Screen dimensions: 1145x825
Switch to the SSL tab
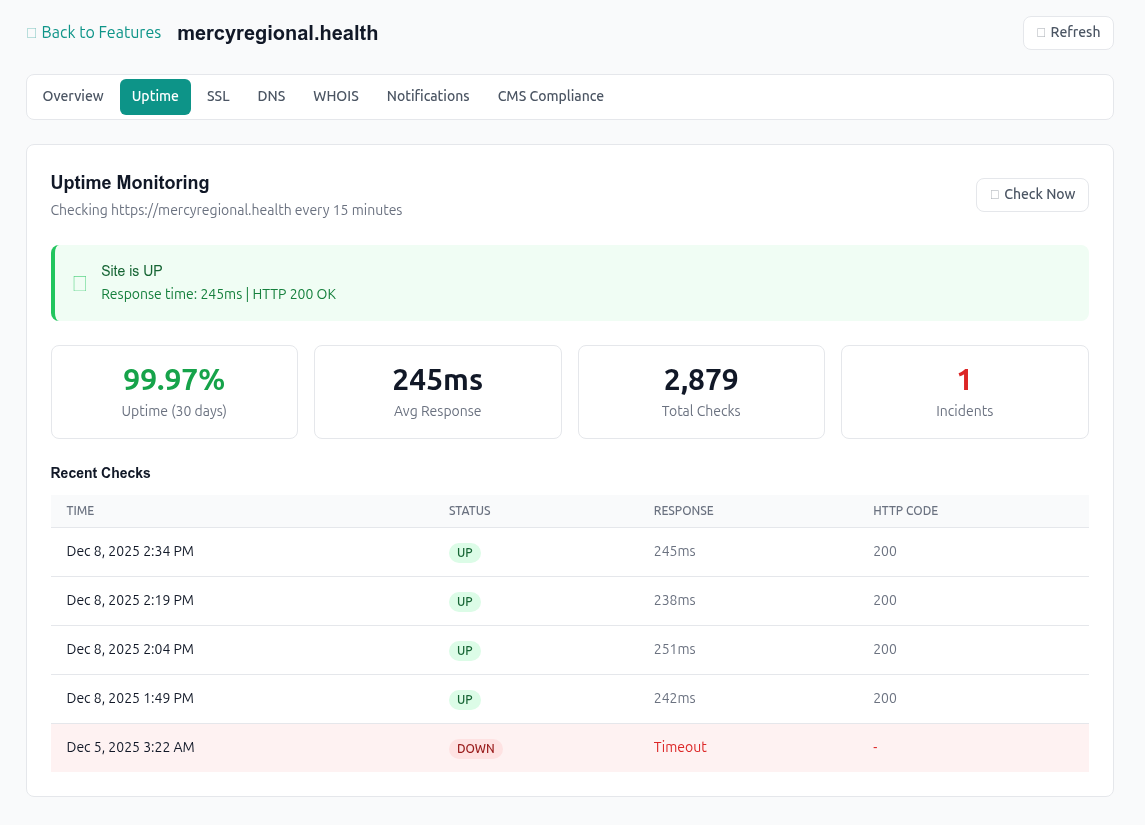pos(218,96)
